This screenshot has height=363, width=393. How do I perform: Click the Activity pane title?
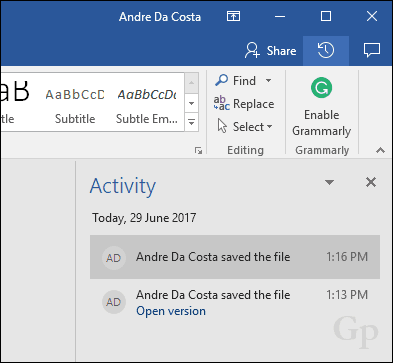click(123, 186)
